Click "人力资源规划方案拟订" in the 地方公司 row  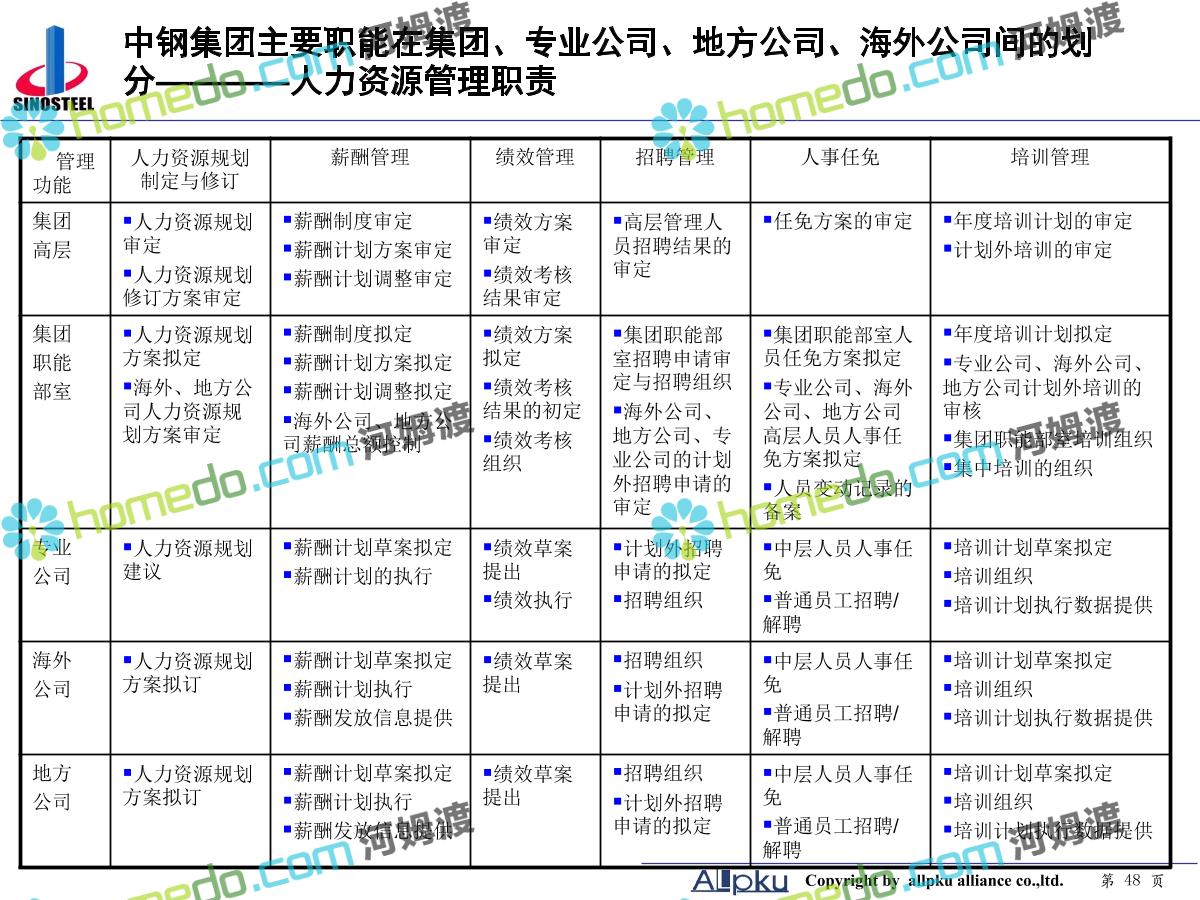tap(188, 786)
